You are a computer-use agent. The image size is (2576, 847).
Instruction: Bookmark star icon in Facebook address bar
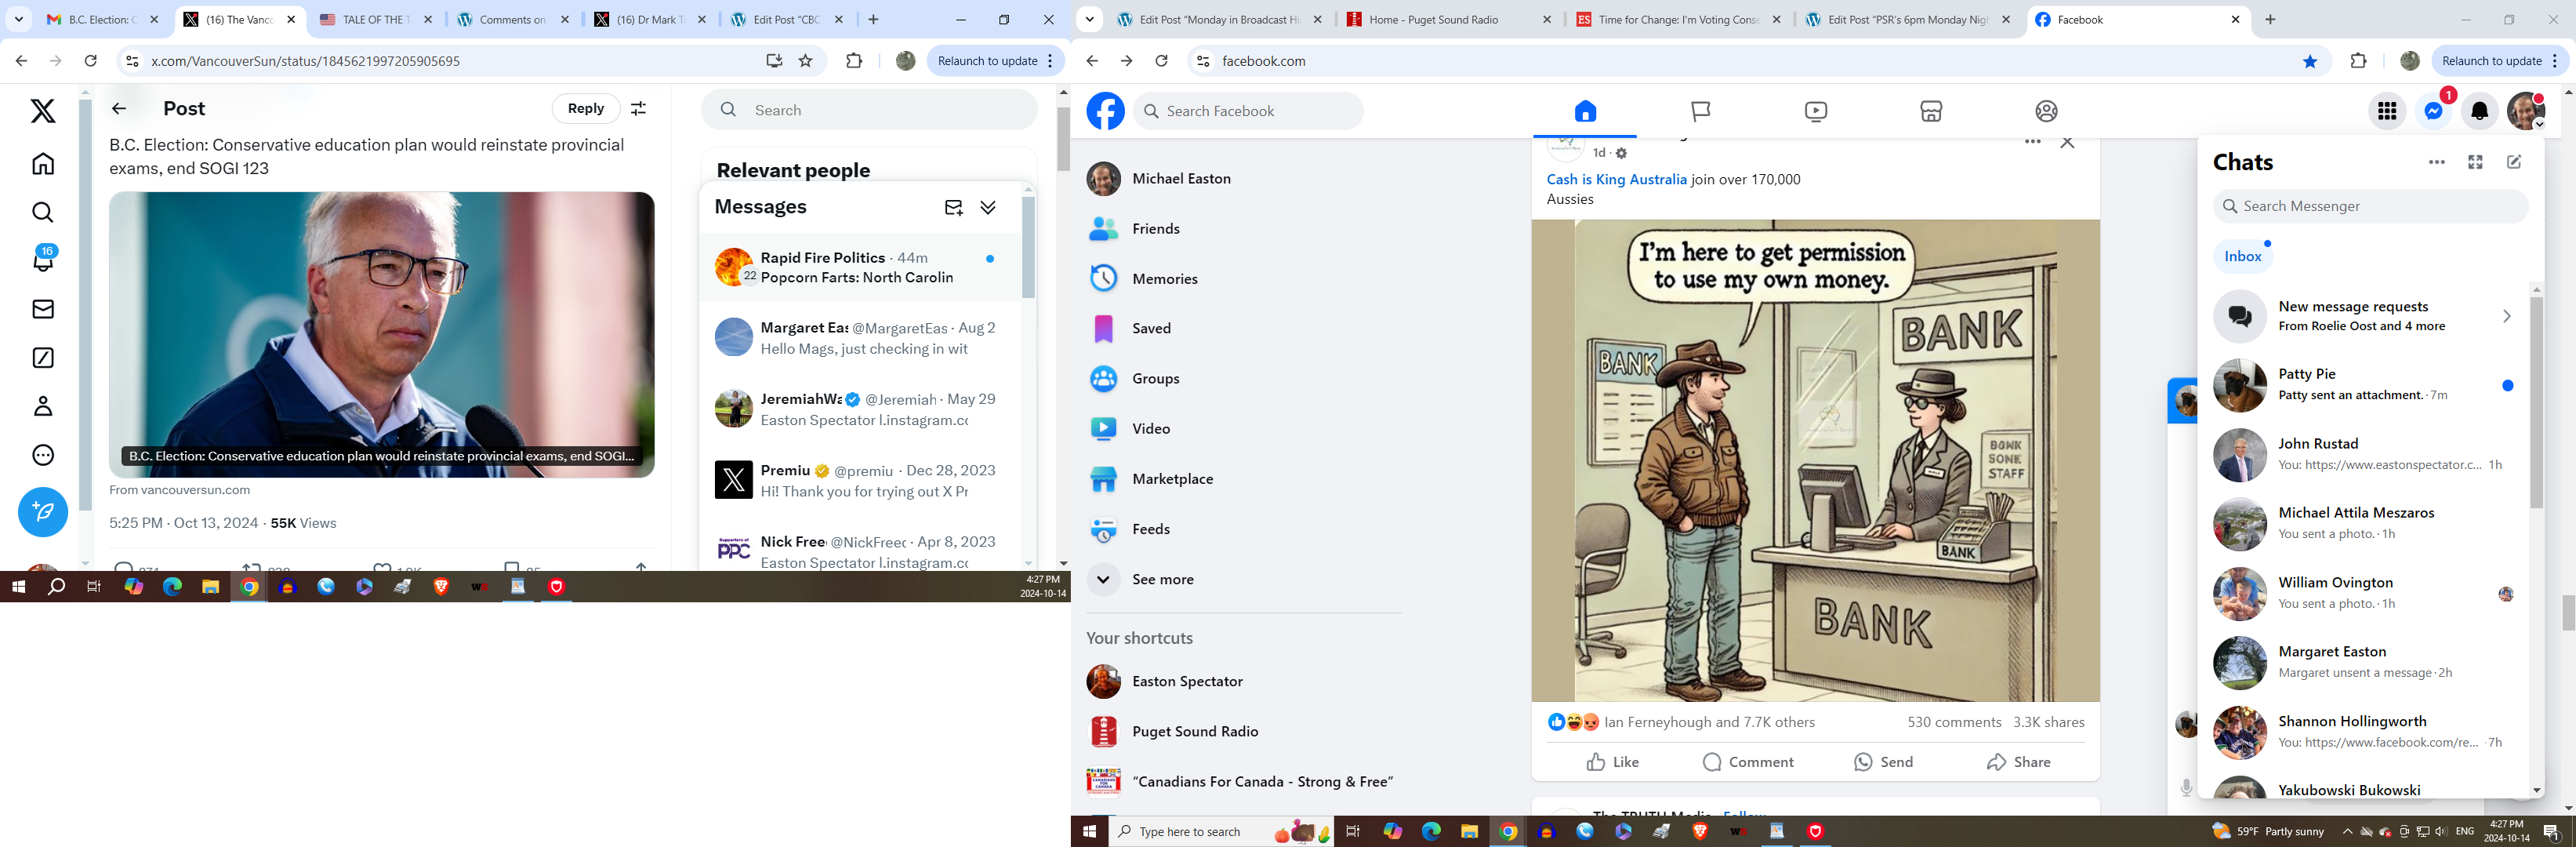(2310, 61)
